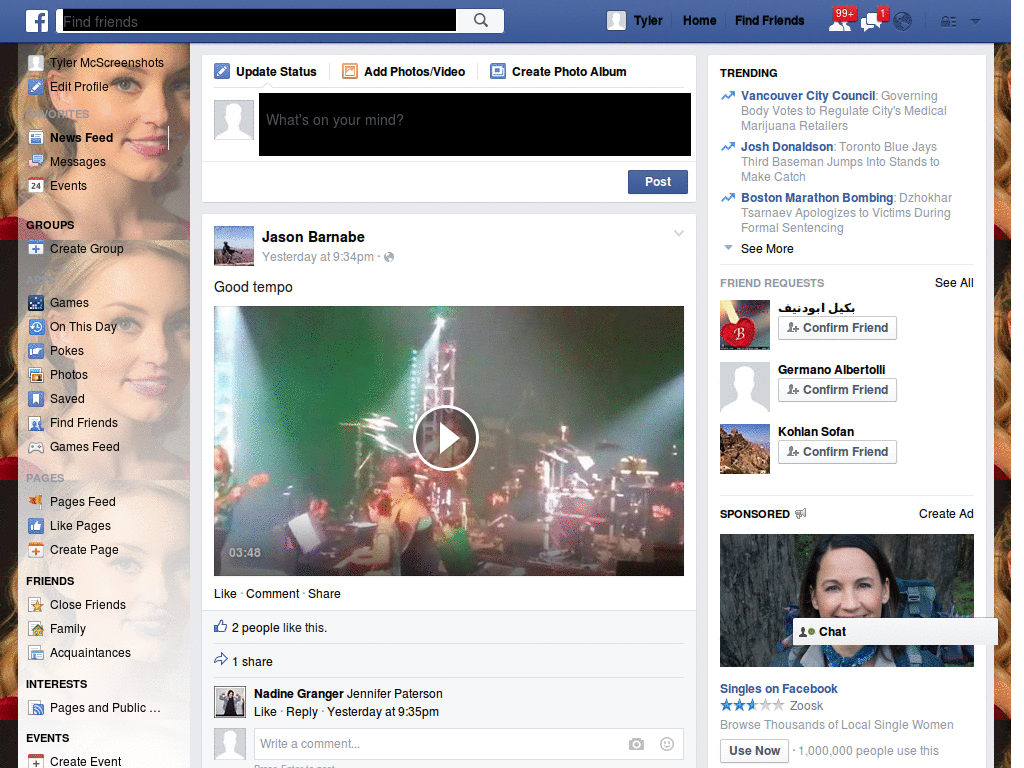Image resolution: width=1024 pixels, height=768 pixels.
Task: Click the What's on your mind box
Action: [475, 124]
